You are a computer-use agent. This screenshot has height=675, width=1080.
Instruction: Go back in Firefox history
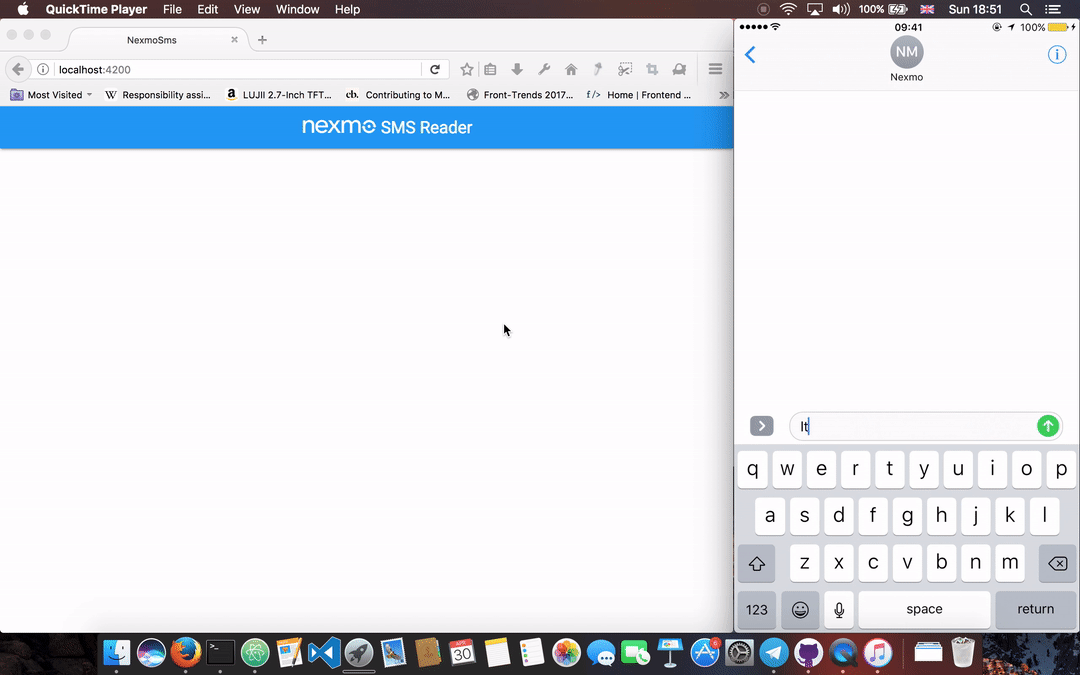[x=18, y=70]
